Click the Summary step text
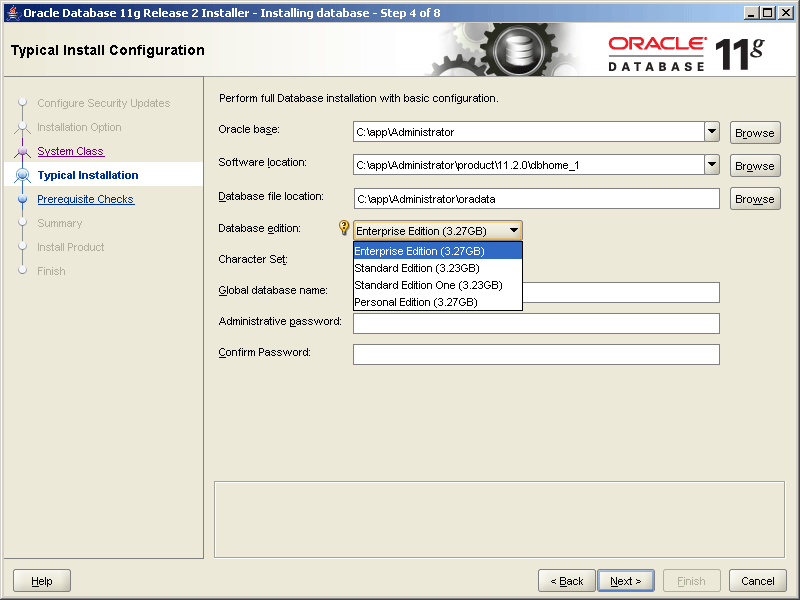800x600 pixels. tap(59, 223)
